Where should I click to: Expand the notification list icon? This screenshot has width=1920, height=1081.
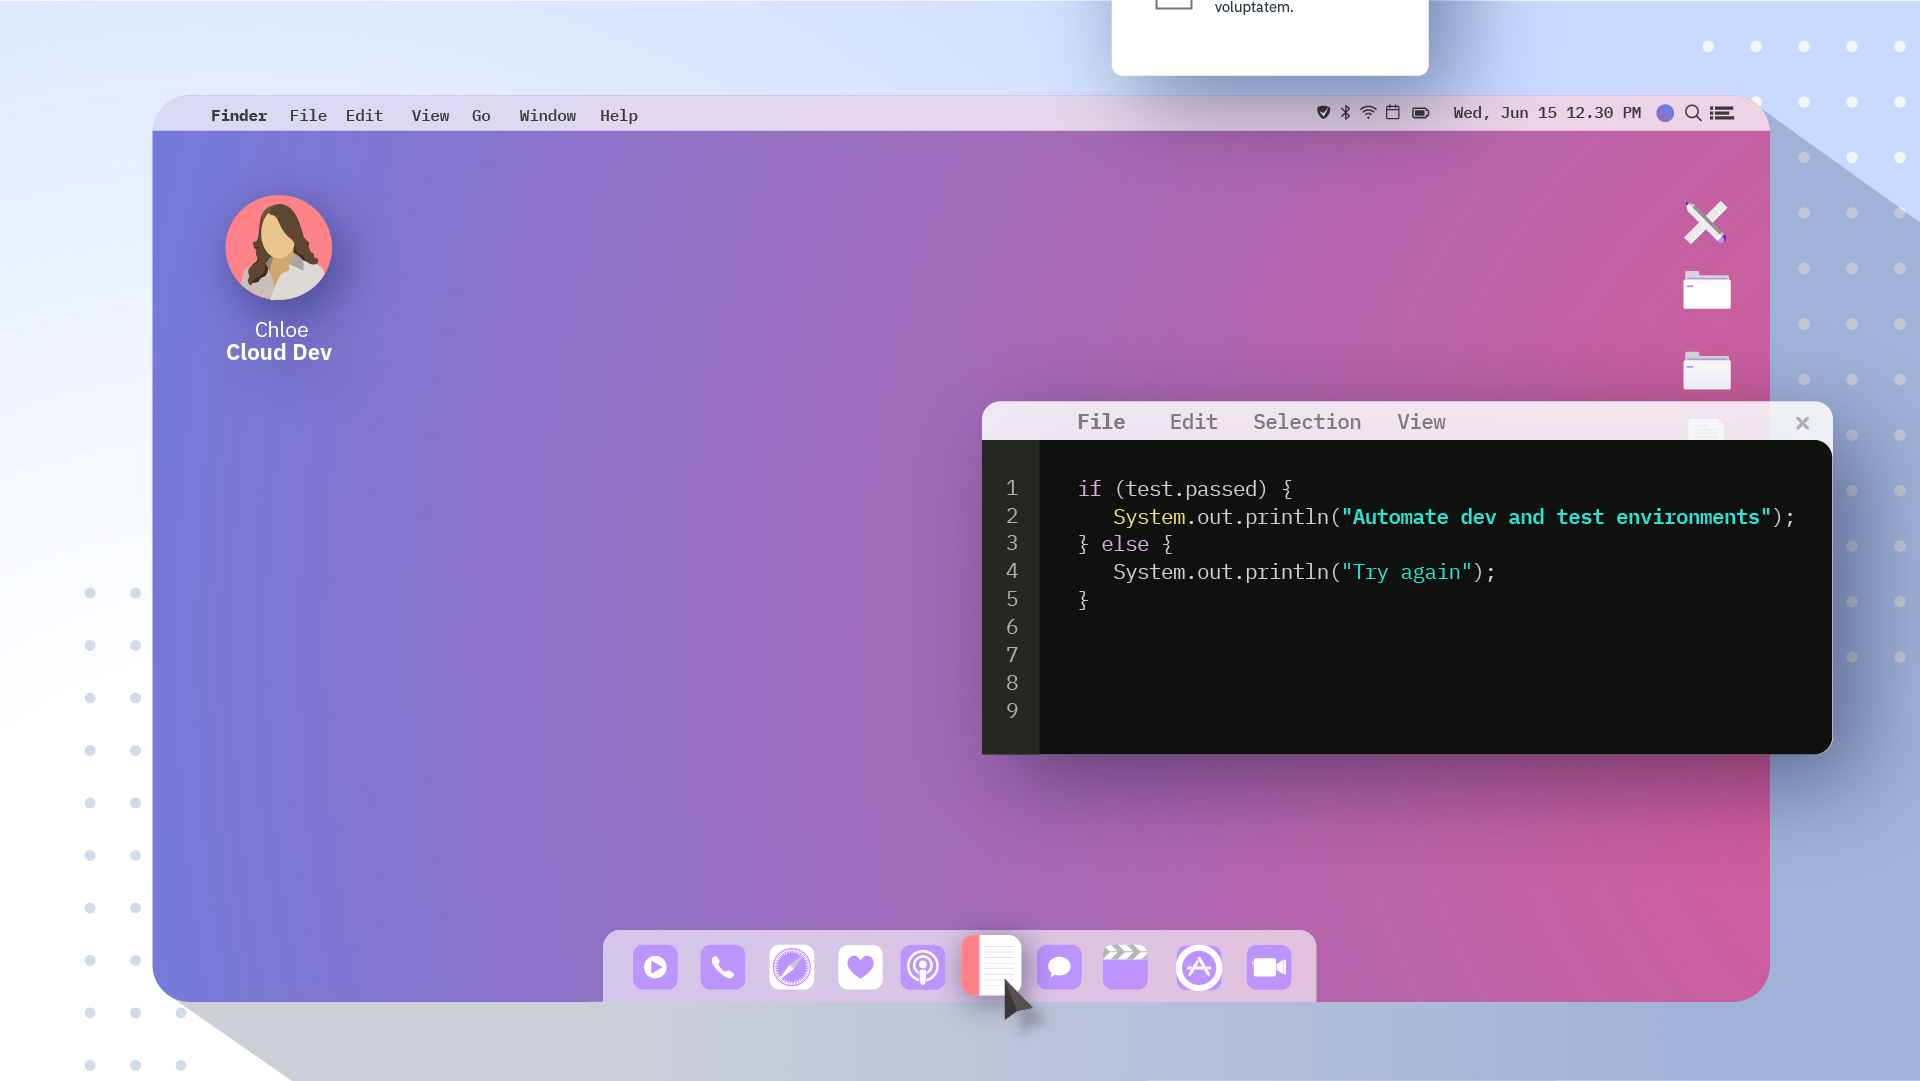(x=1722, y=113)
